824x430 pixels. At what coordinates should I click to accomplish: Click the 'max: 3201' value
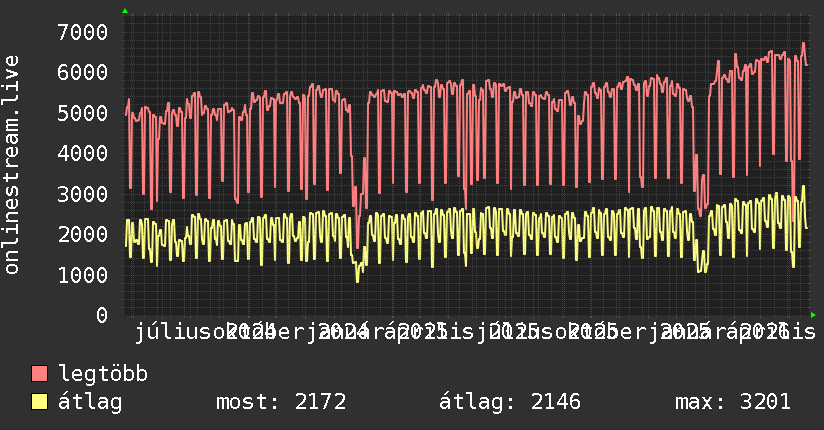click(733, 402)
